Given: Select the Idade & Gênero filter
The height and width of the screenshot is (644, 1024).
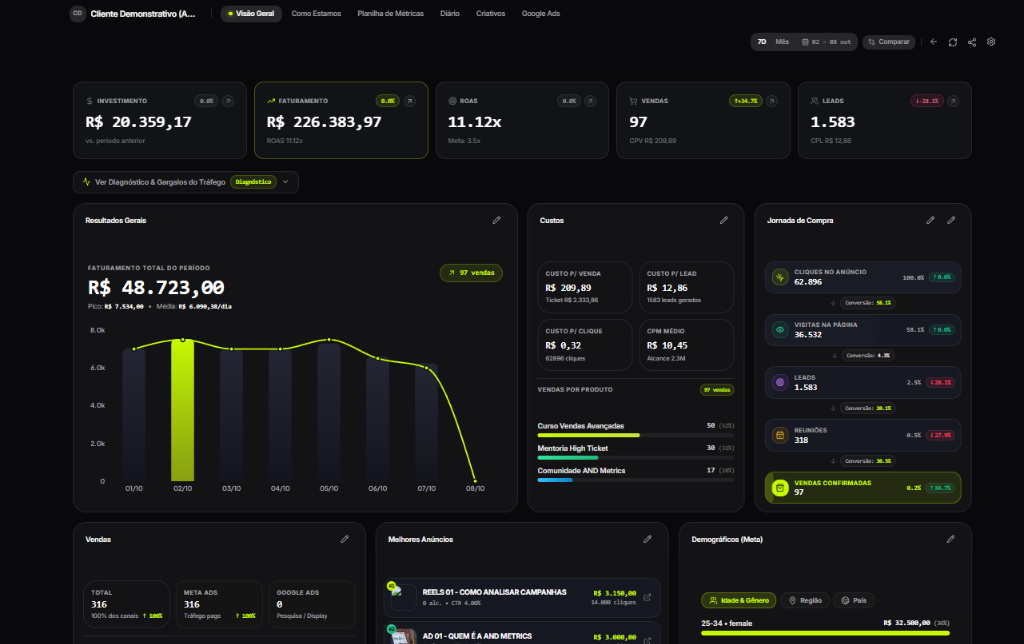Looking at the screenshot, I should click(739, 600).
